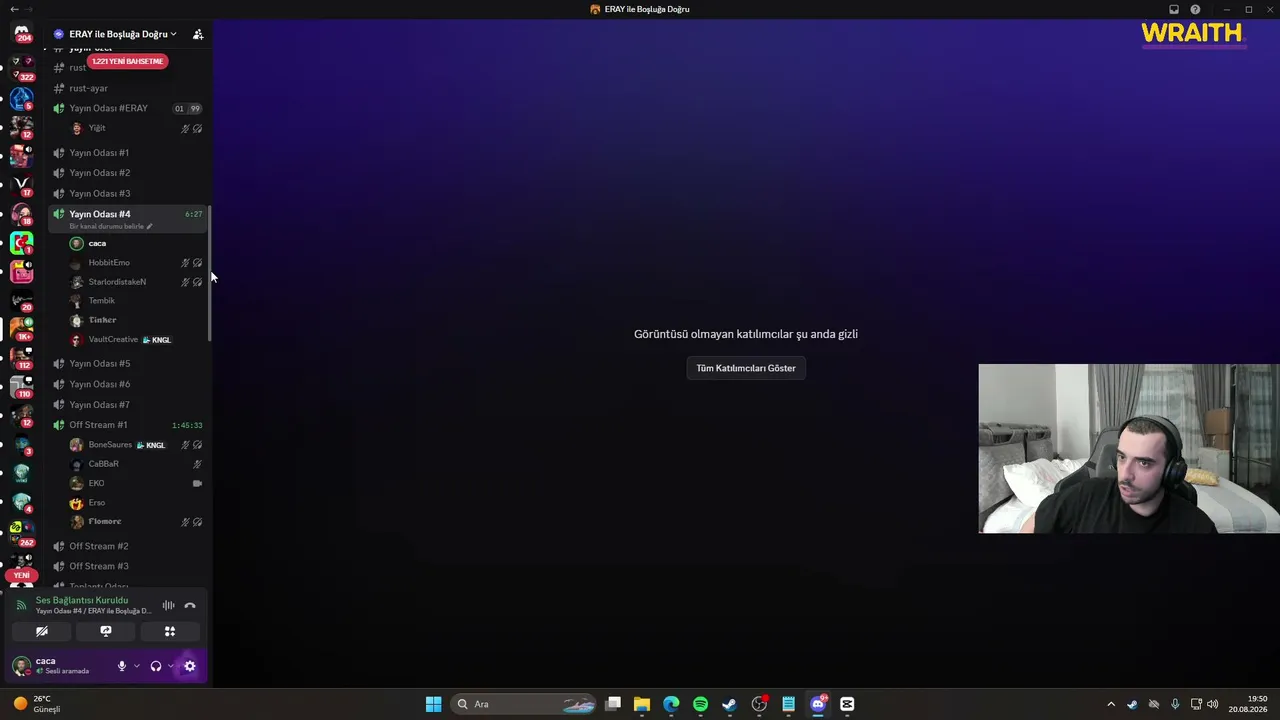The image size is (1280, 720).
Task: Join the Yayın Odası #ERAY voice channel
Action: (x=128, y=108)
